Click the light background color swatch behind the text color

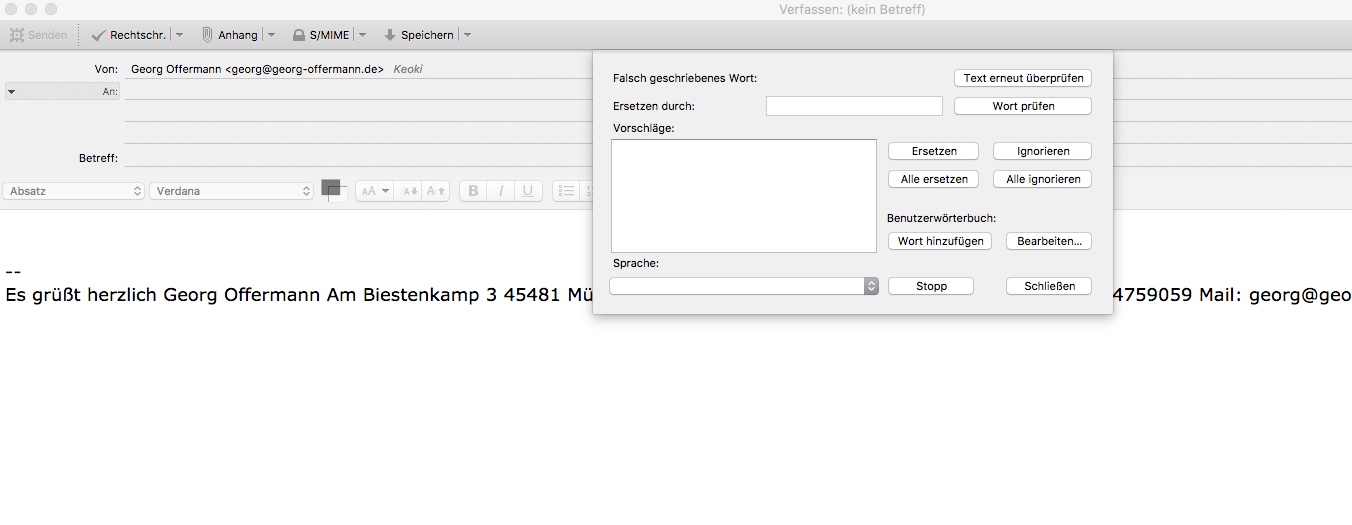pos(342,195)
